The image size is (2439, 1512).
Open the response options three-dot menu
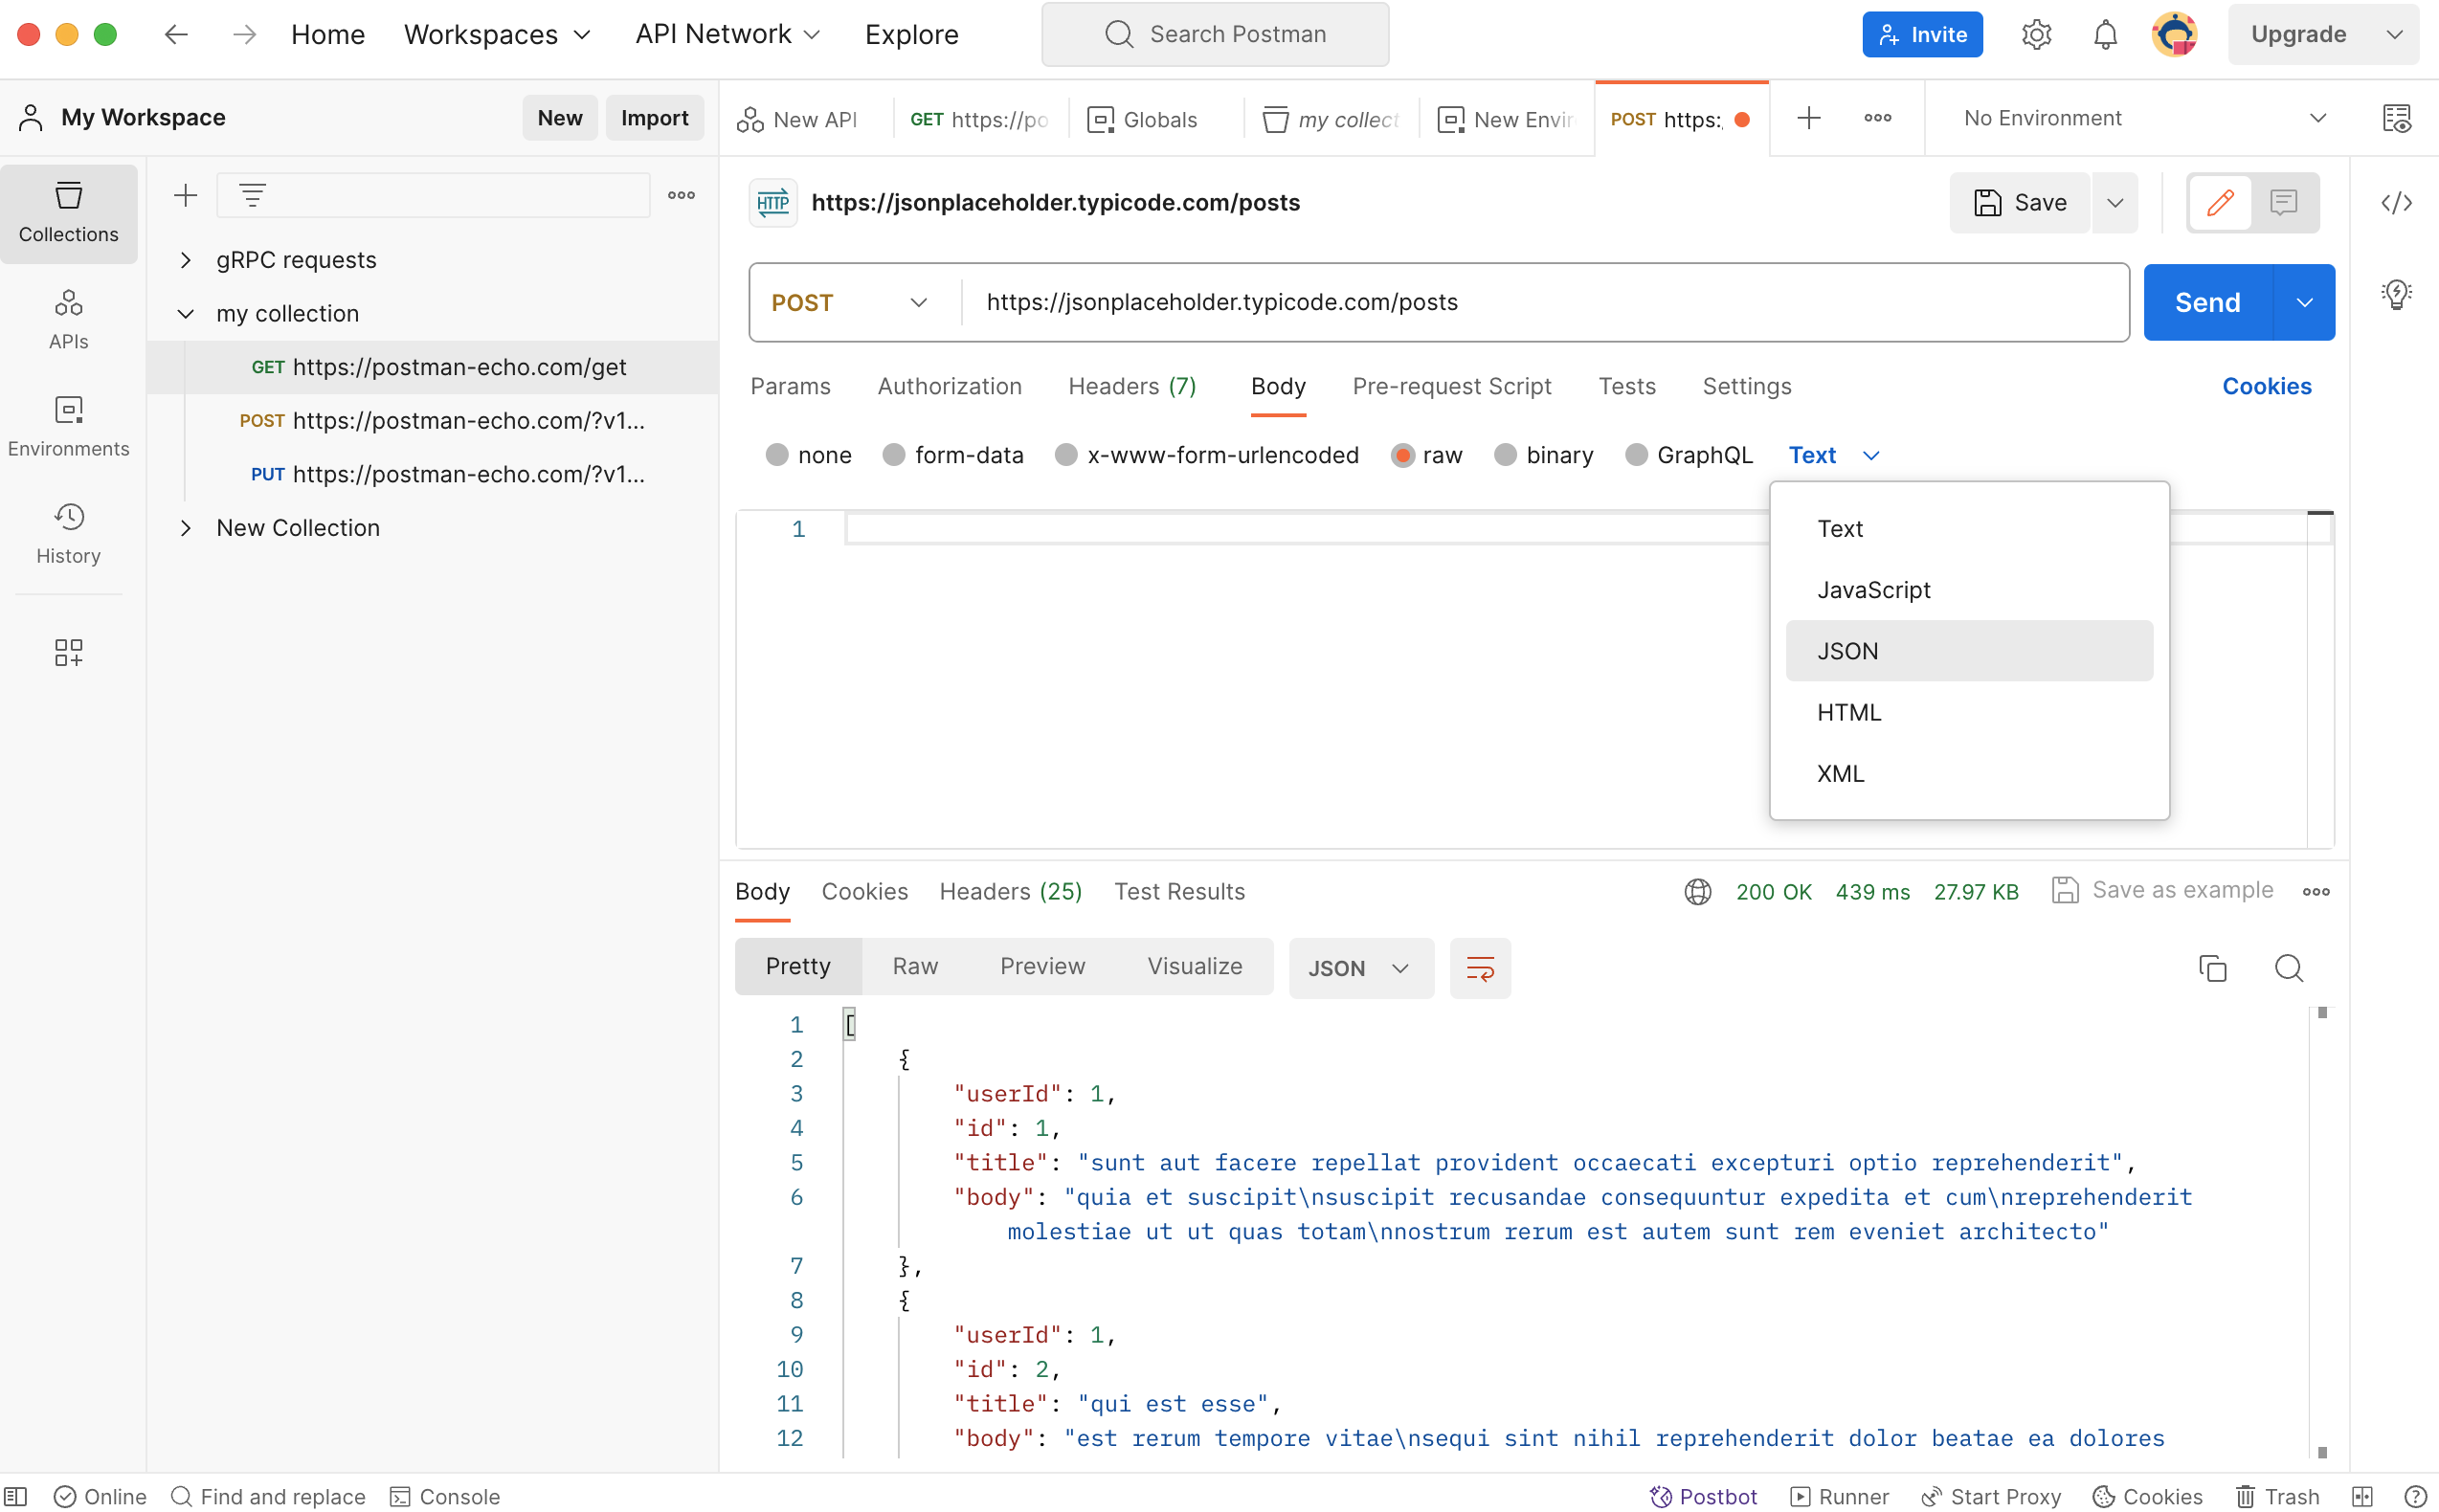pos(2315,891)
